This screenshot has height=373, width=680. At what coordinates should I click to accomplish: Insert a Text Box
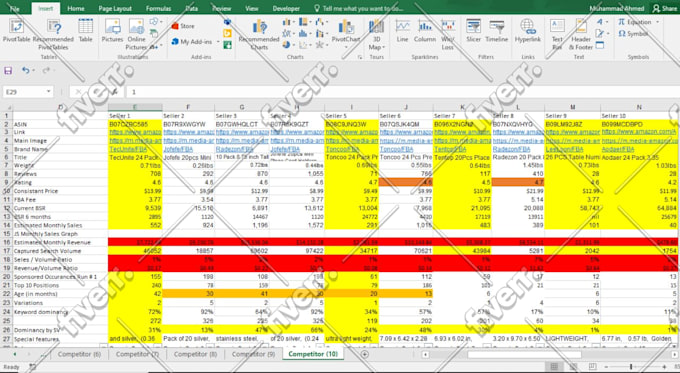point(557,35)
